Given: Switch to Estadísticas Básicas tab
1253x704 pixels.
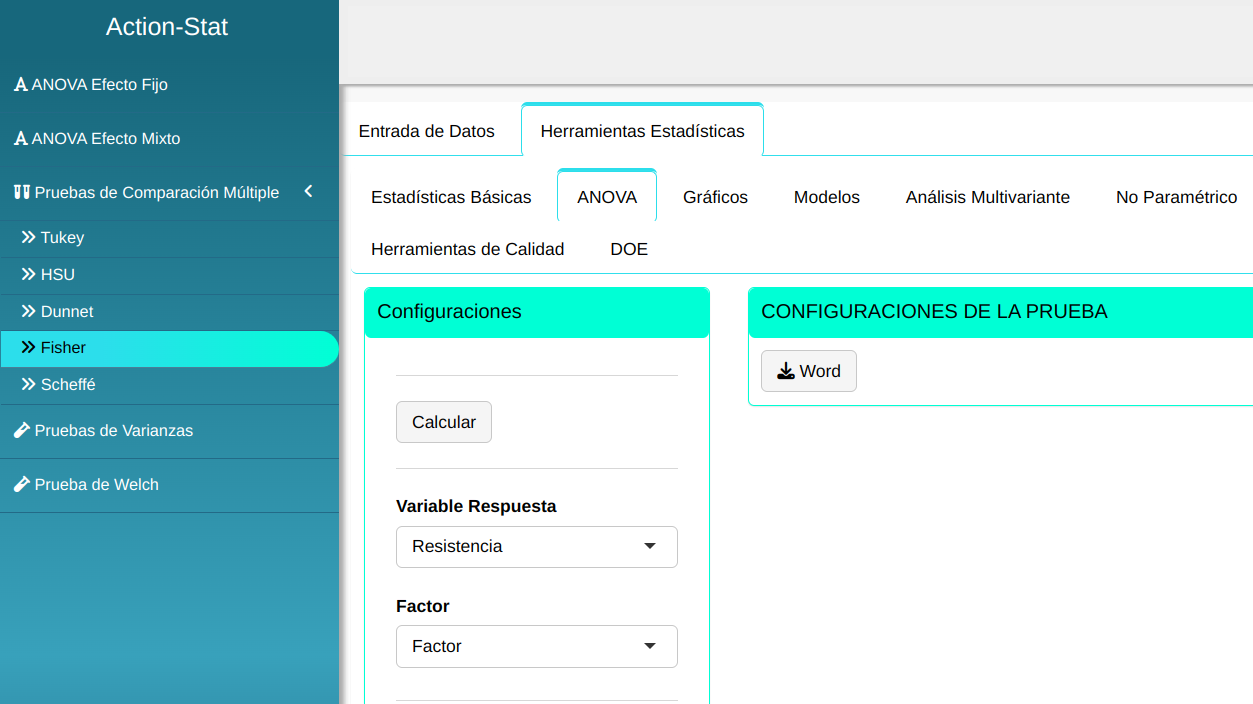Looking at the screenshot, I should coord(451,197).
